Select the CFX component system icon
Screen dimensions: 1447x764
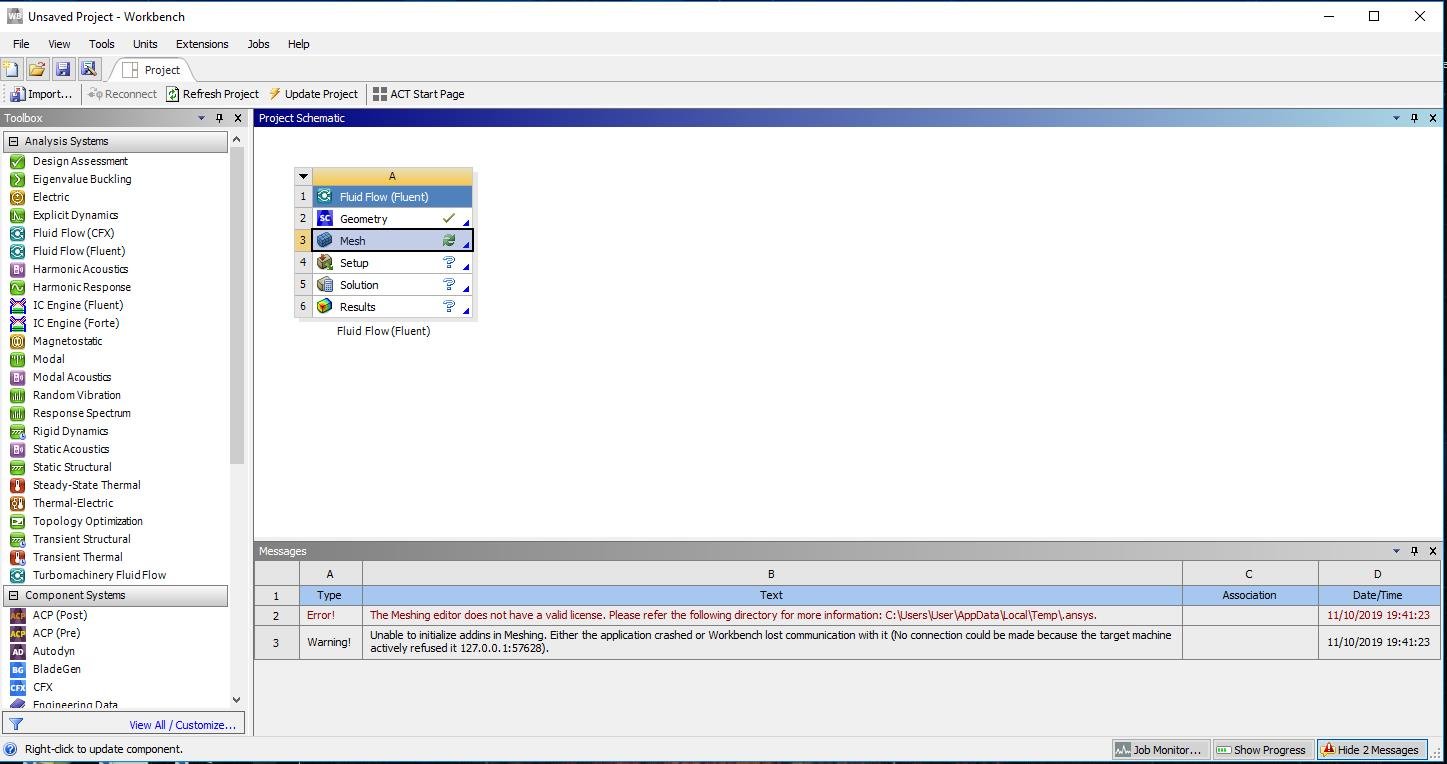point(17,687)
